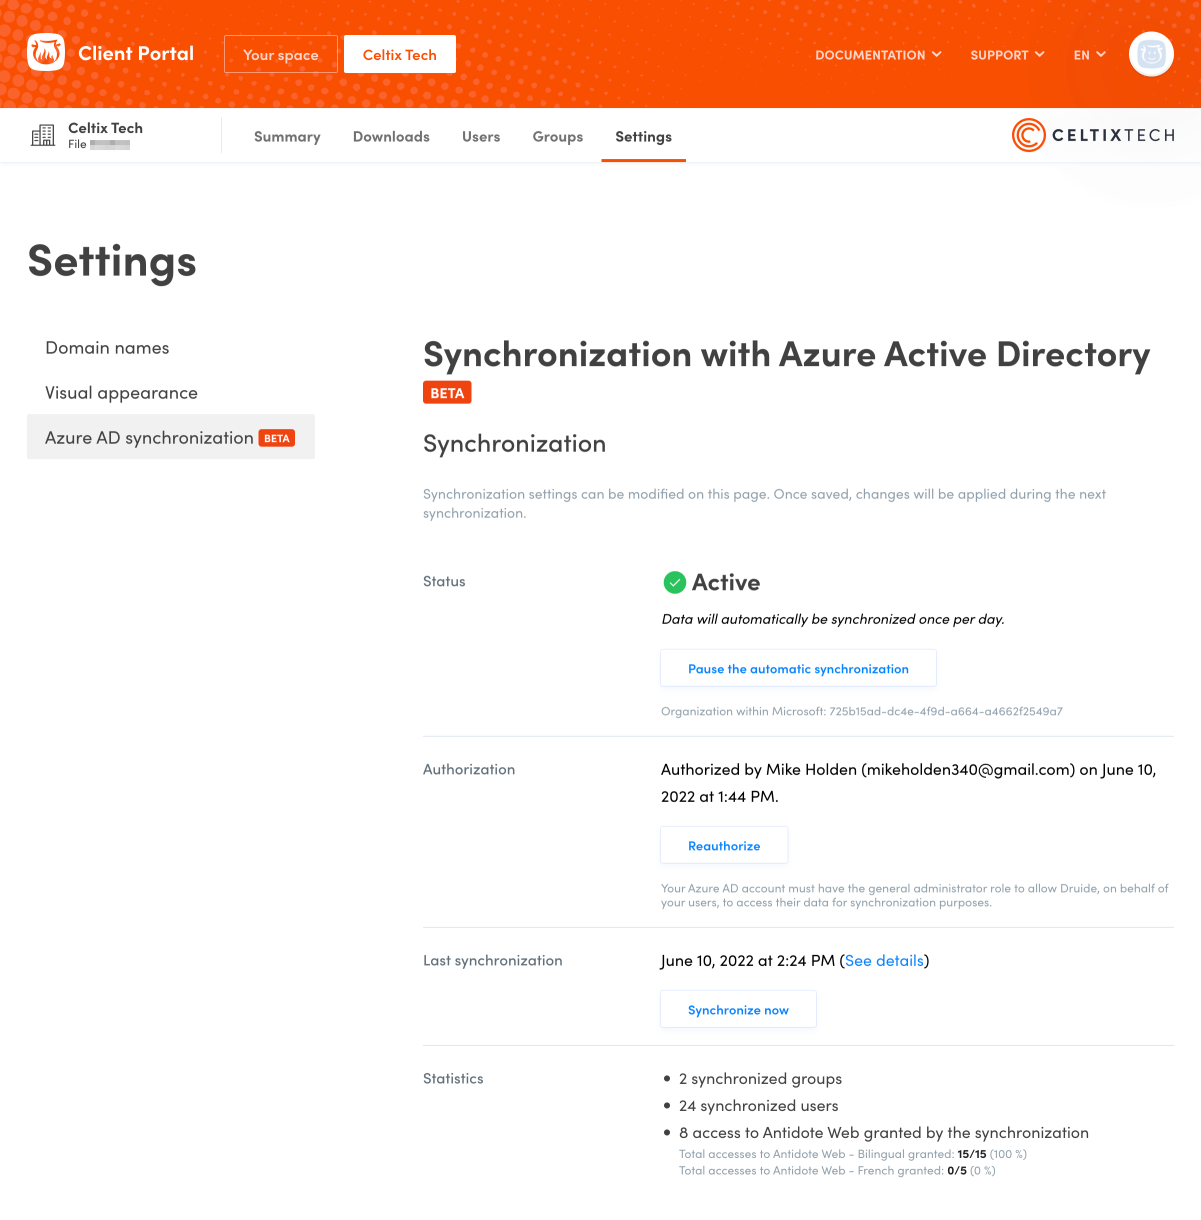This screenshot has width=1201, height=1220.
Task: Open the Support dropdown menu
Action: tap(1007, 55)
